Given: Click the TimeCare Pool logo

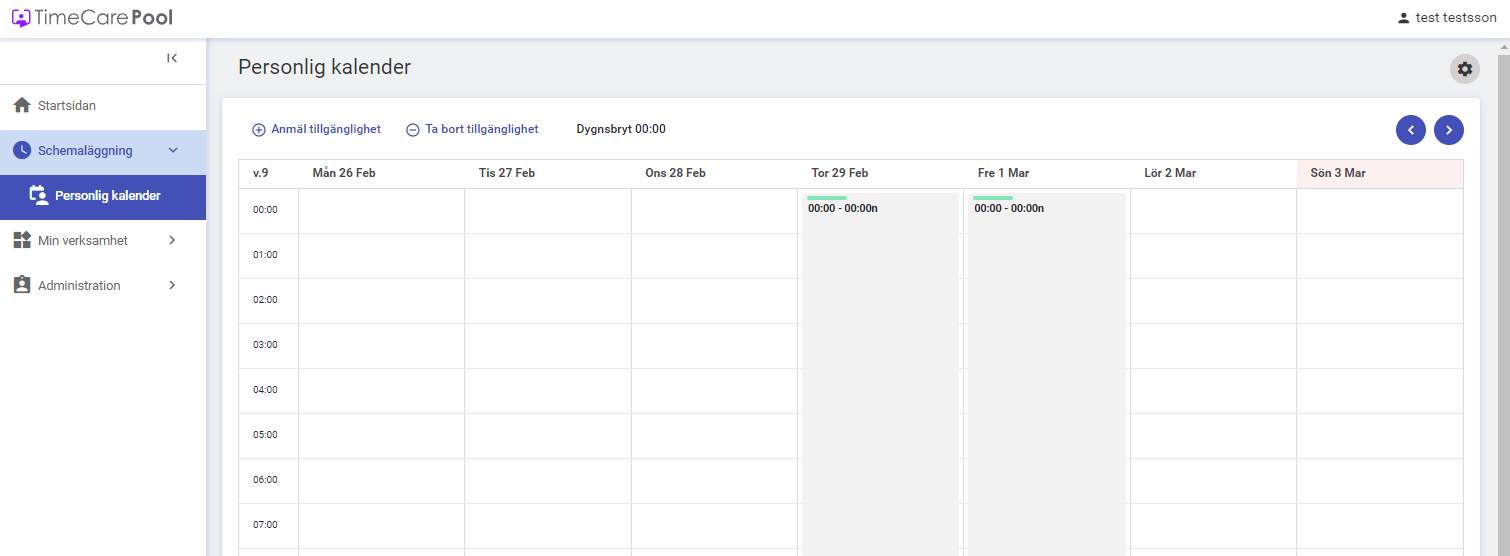Looking at the screenshot, I should point(92,17).
